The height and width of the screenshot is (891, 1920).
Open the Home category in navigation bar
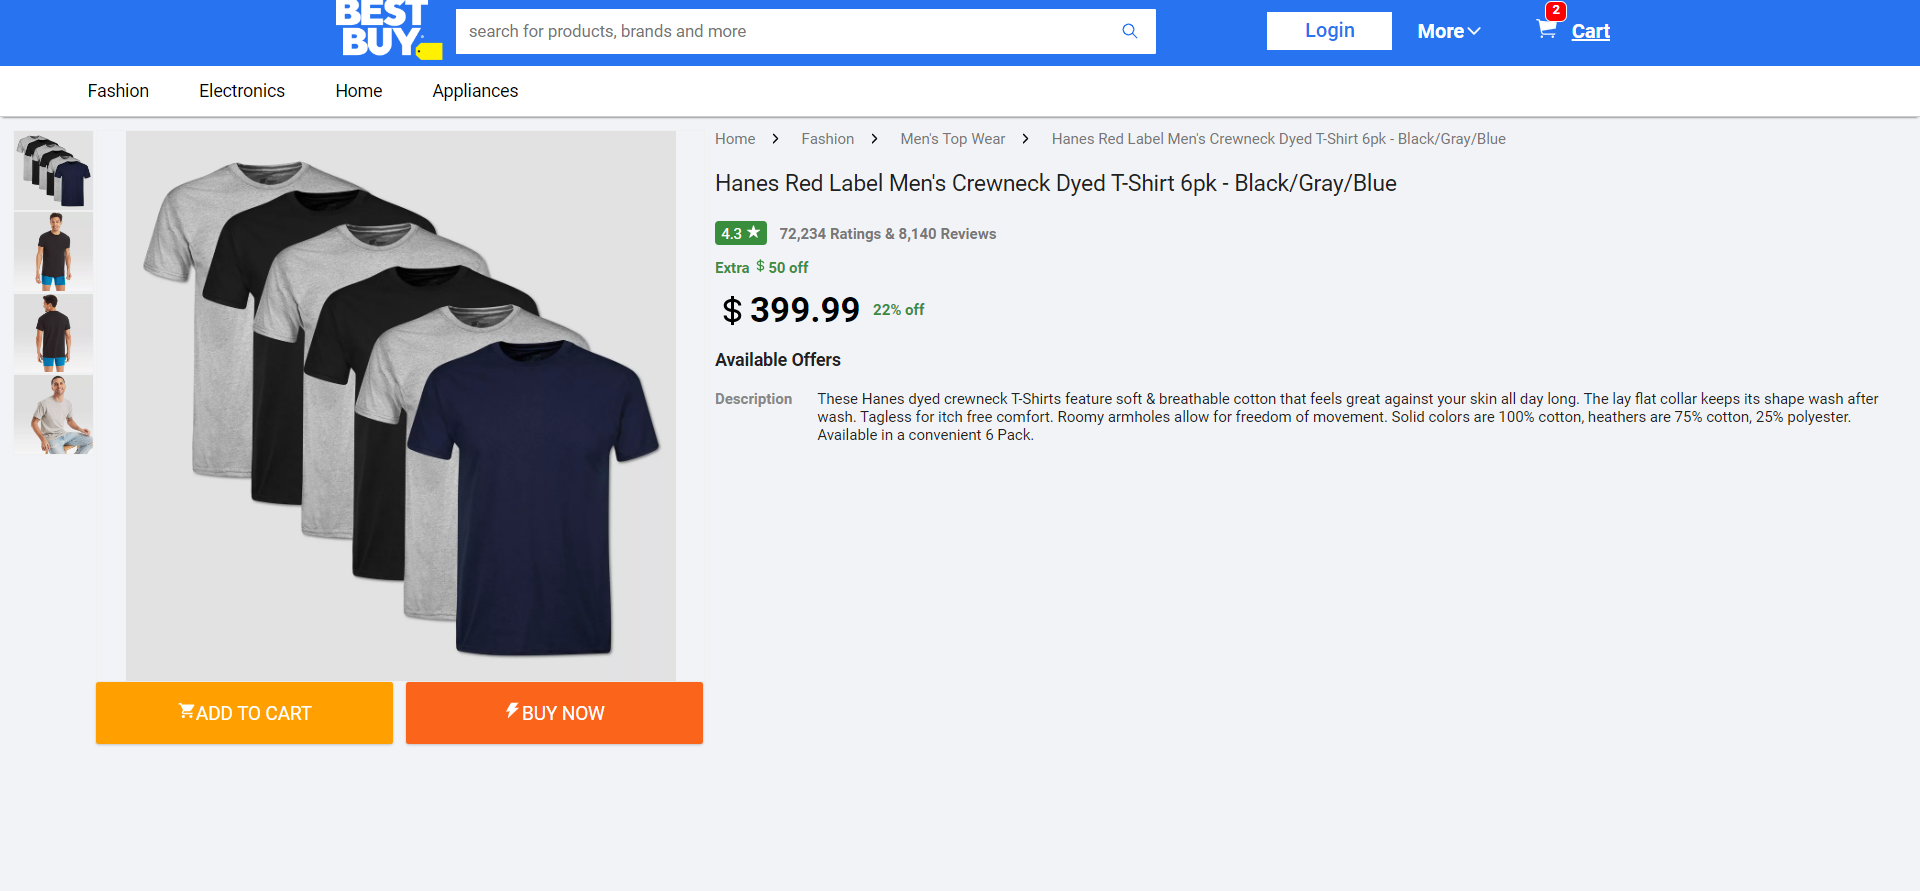(x=359, y=91)
